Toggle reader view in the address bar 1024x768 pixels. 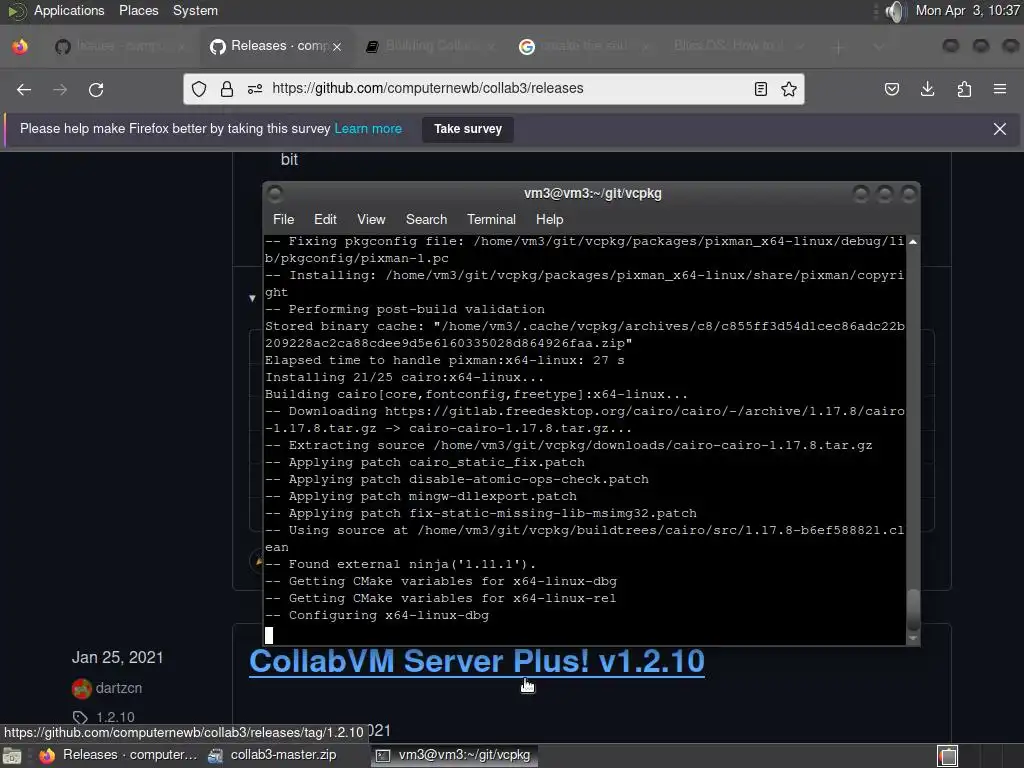coord(761,89)
